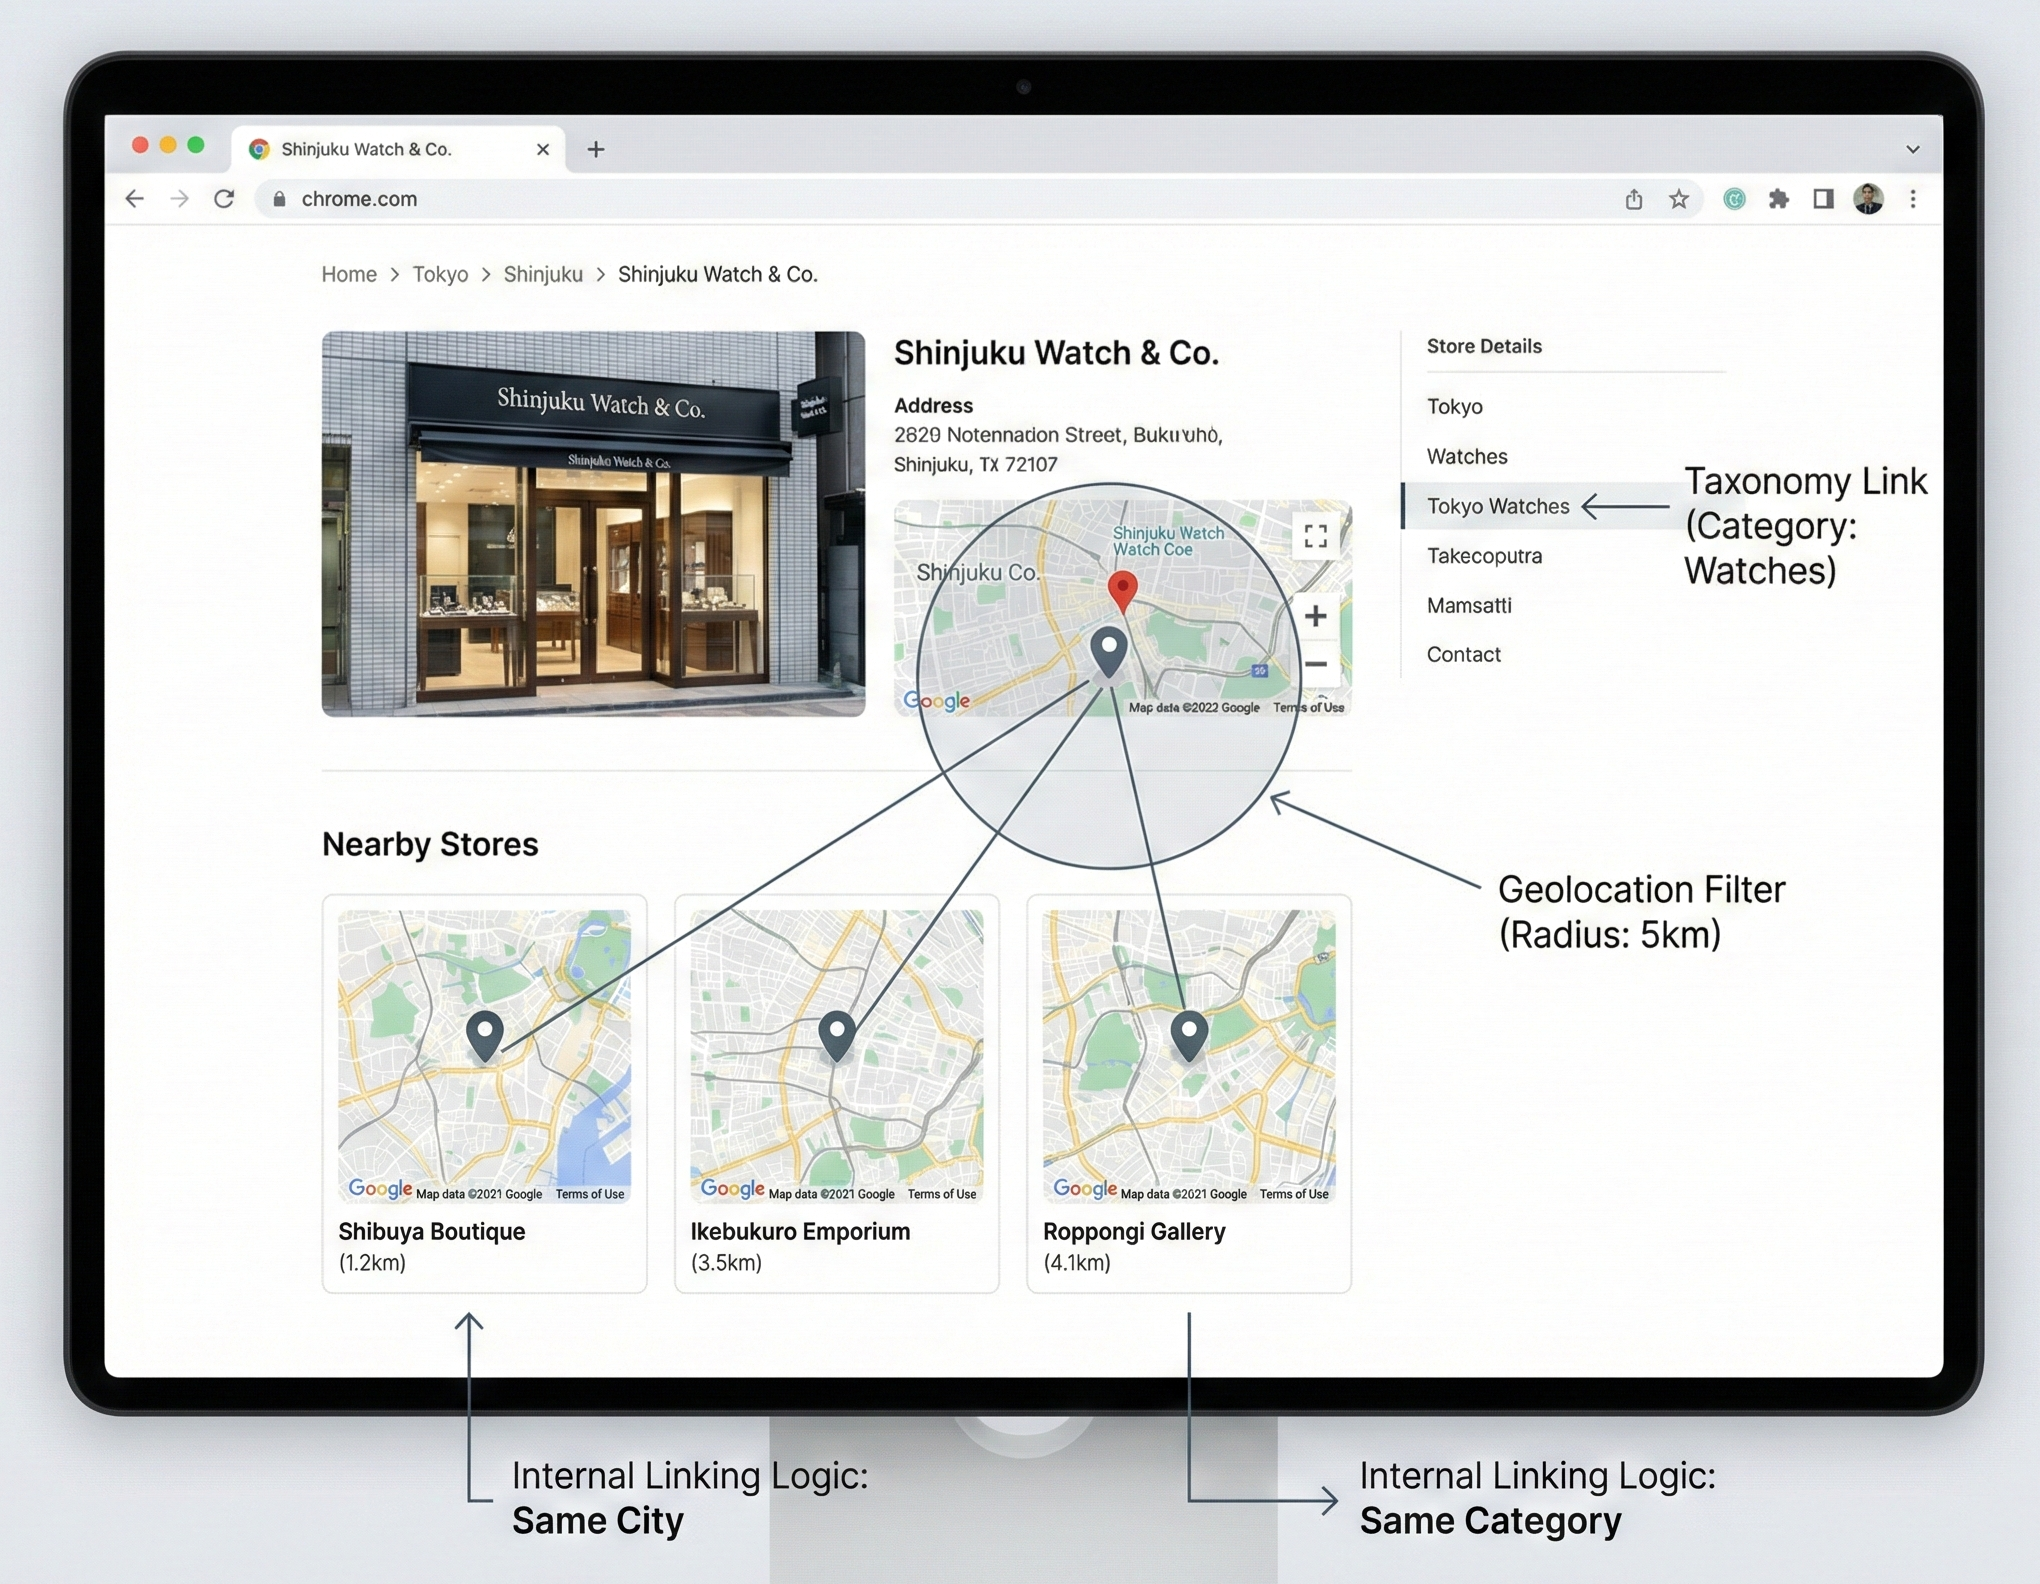Click the browser back arrow
Image resolution: width=2040 pixels, height=1584 pixels.
[x=135, y=199]
